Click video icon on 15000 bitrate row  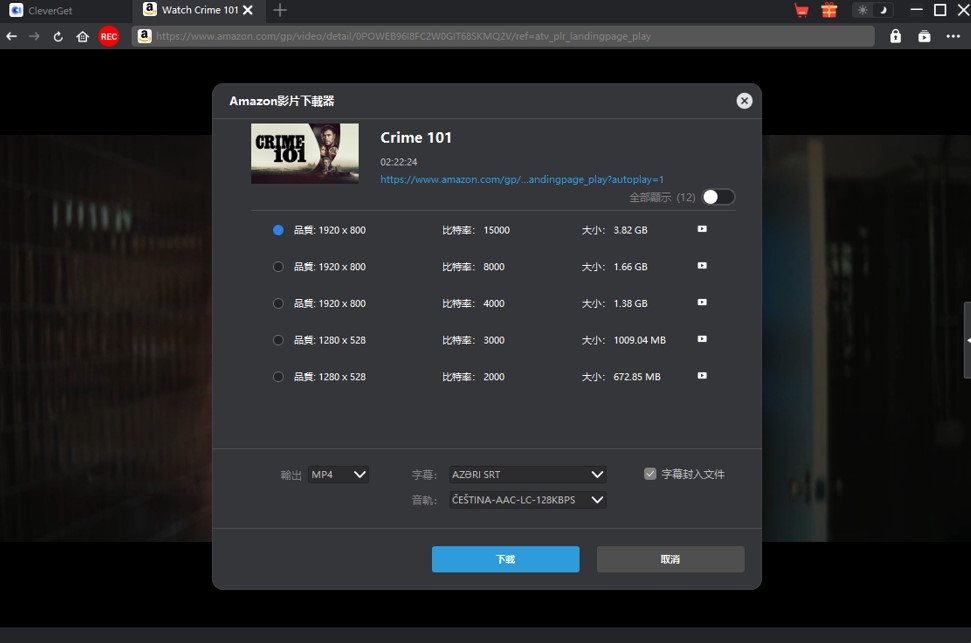click(702, 229)
